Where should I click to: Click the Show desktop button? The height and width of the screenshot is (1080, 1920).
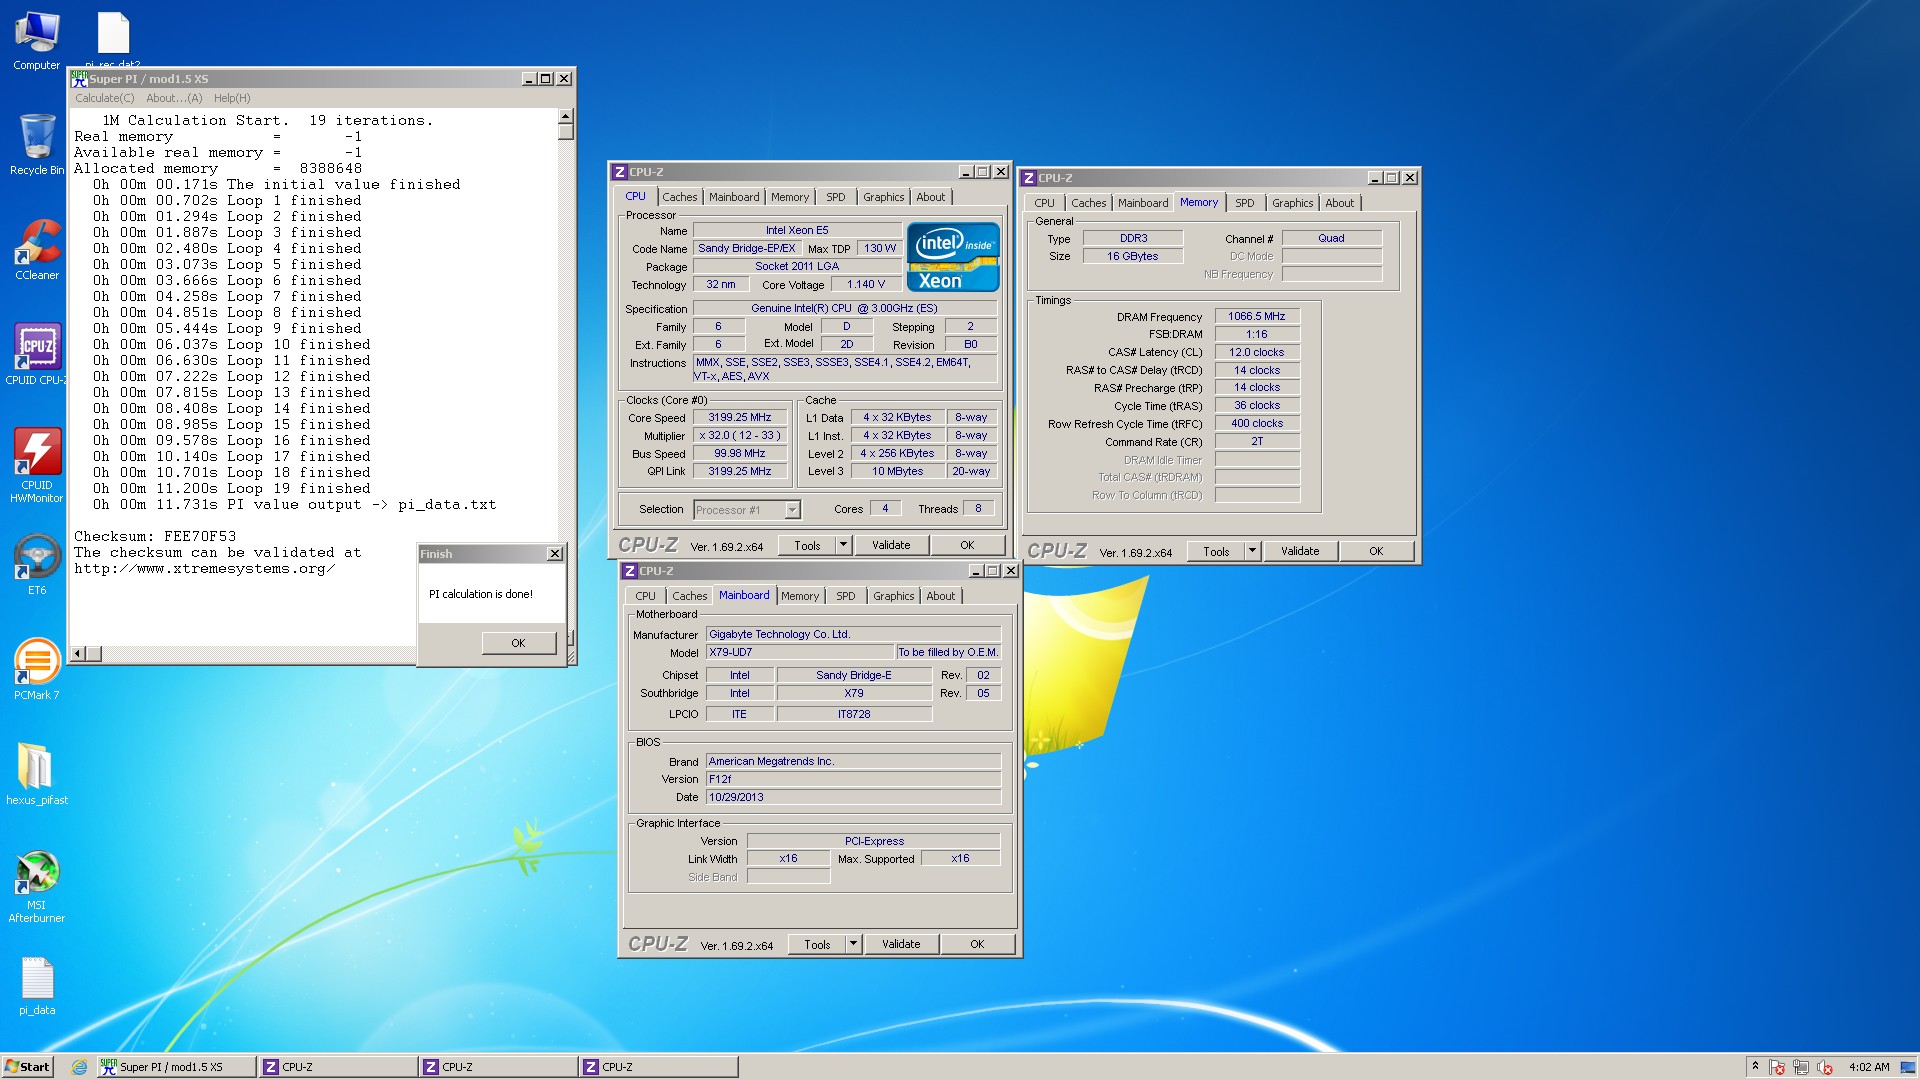coord(1910,1067)
